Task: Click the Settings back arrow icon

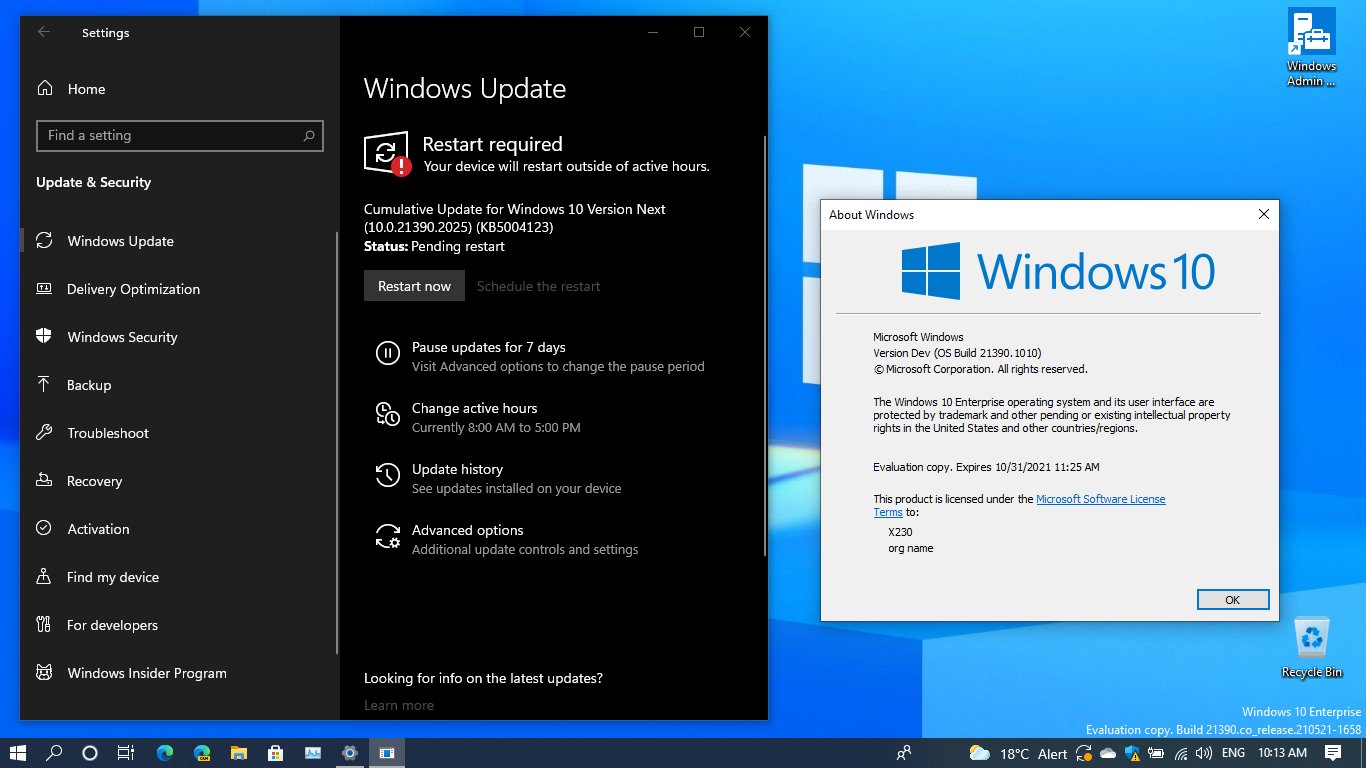Action: point(44,32)
